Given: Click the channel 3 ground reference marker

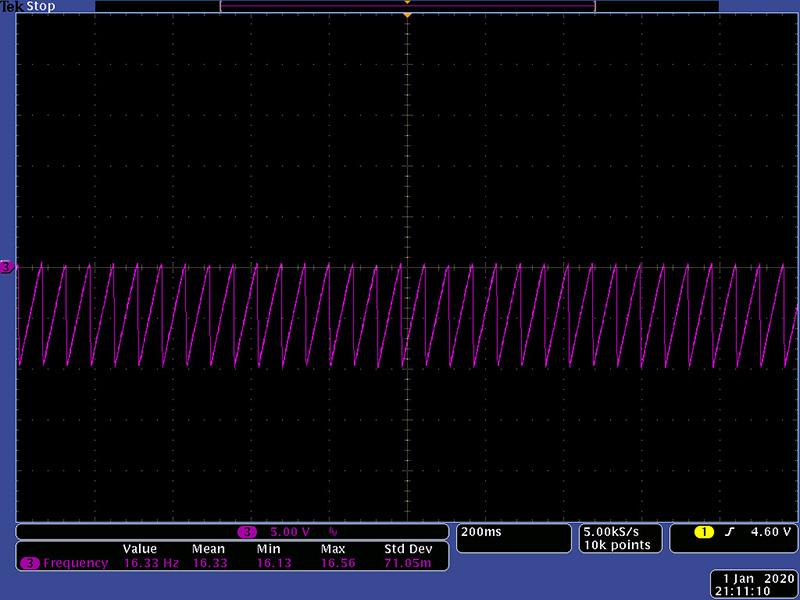Looking at the screenshot, I should coord(7,267).
